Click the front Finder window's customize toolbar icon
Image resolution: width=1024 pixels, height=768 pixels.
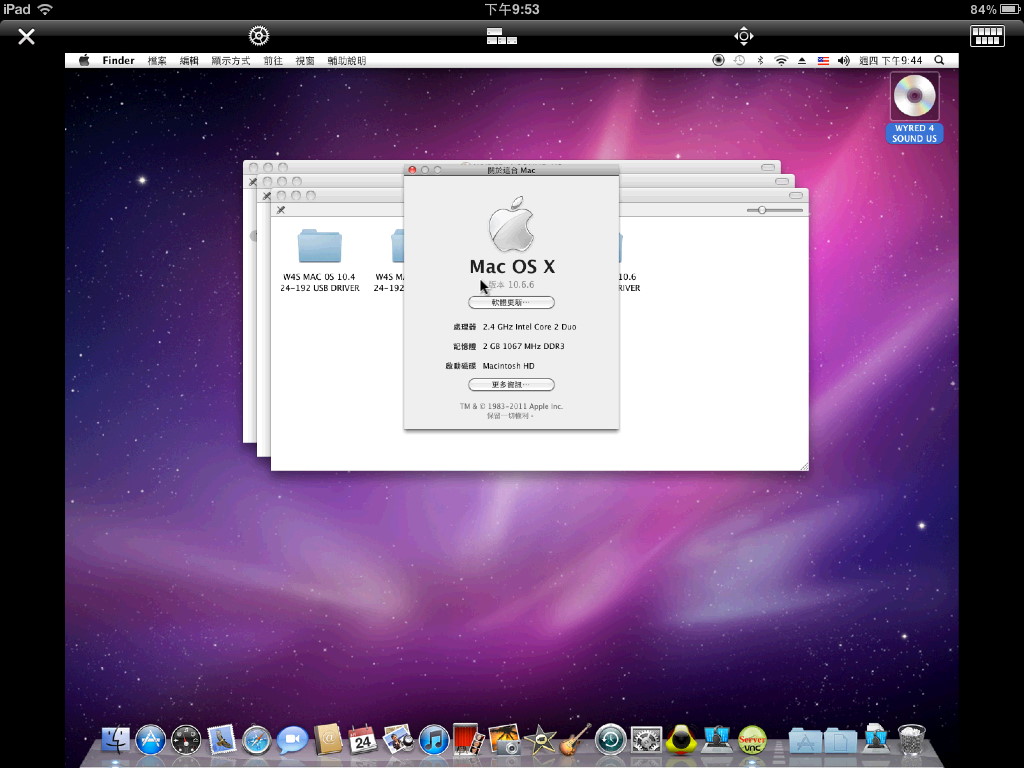pos(281,210)
